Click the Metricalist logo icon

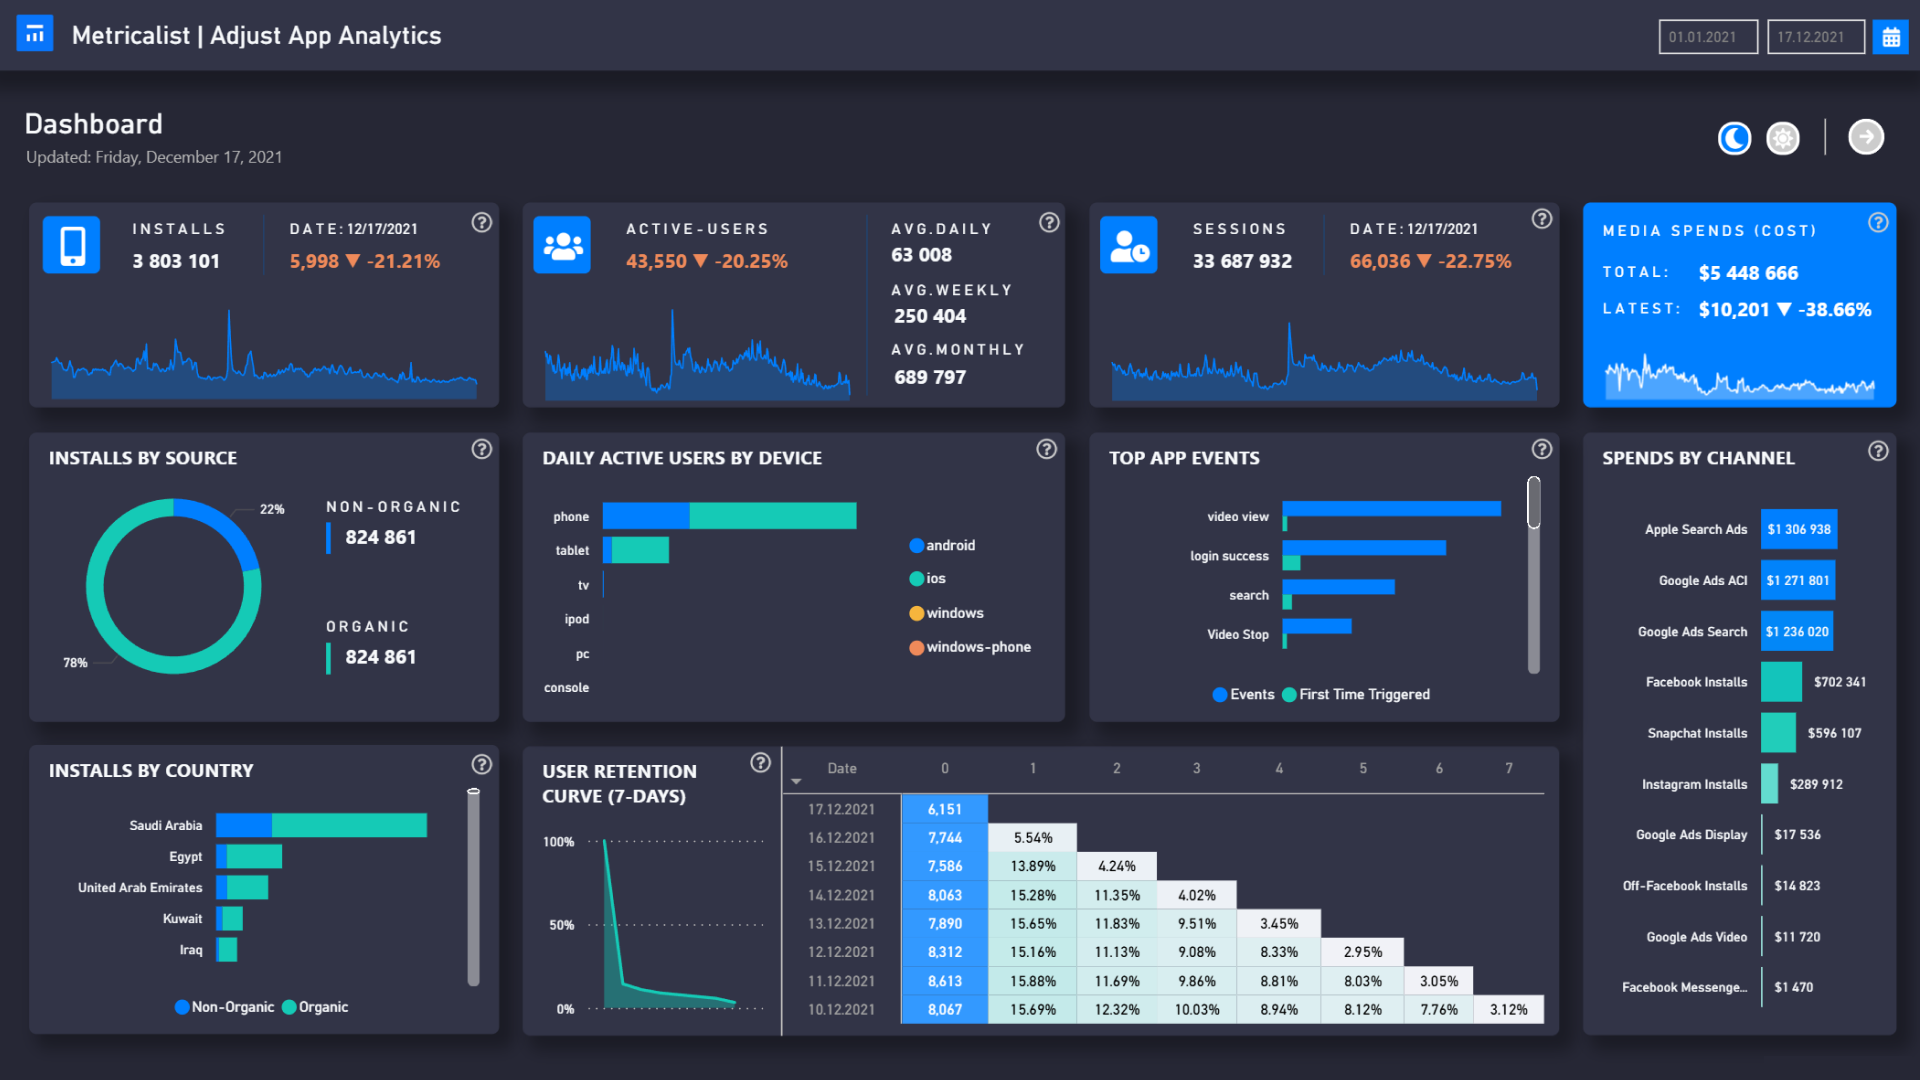36,33
